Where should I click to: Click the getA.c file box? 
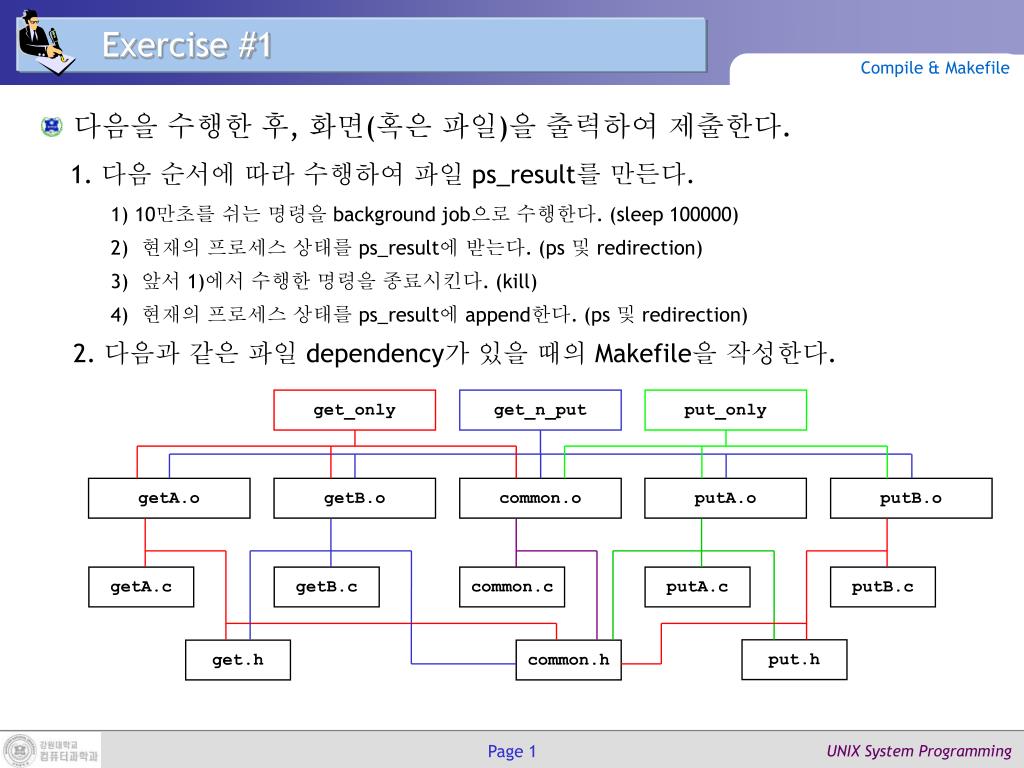tap(141, 587)
